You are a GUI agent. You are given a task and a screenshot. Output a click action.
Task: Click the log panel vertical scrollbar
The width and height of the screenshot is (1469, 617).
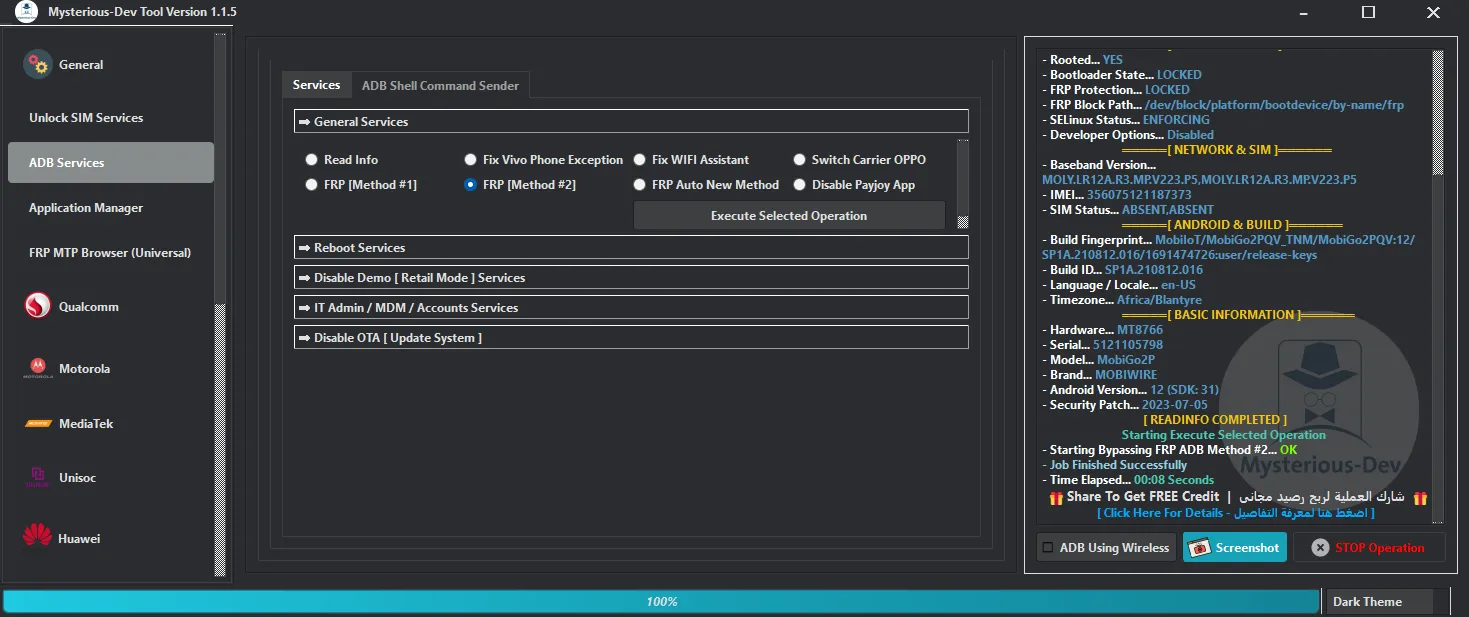1438,285
